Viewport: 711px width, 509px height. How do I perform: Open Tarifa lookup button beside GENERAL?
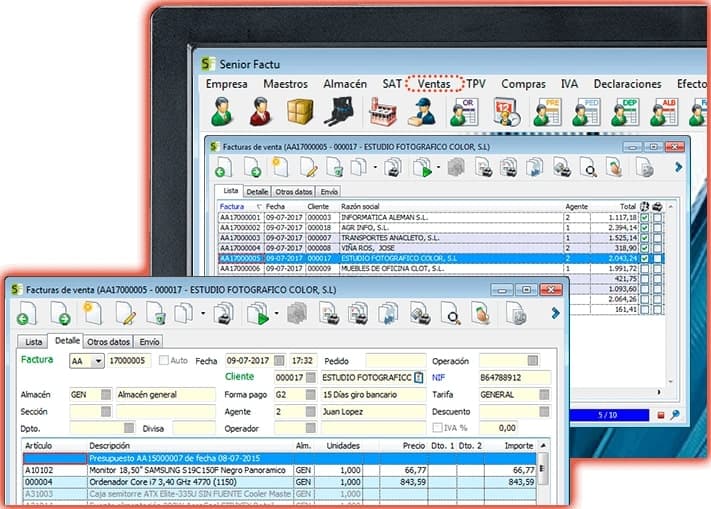pos(544,394)
